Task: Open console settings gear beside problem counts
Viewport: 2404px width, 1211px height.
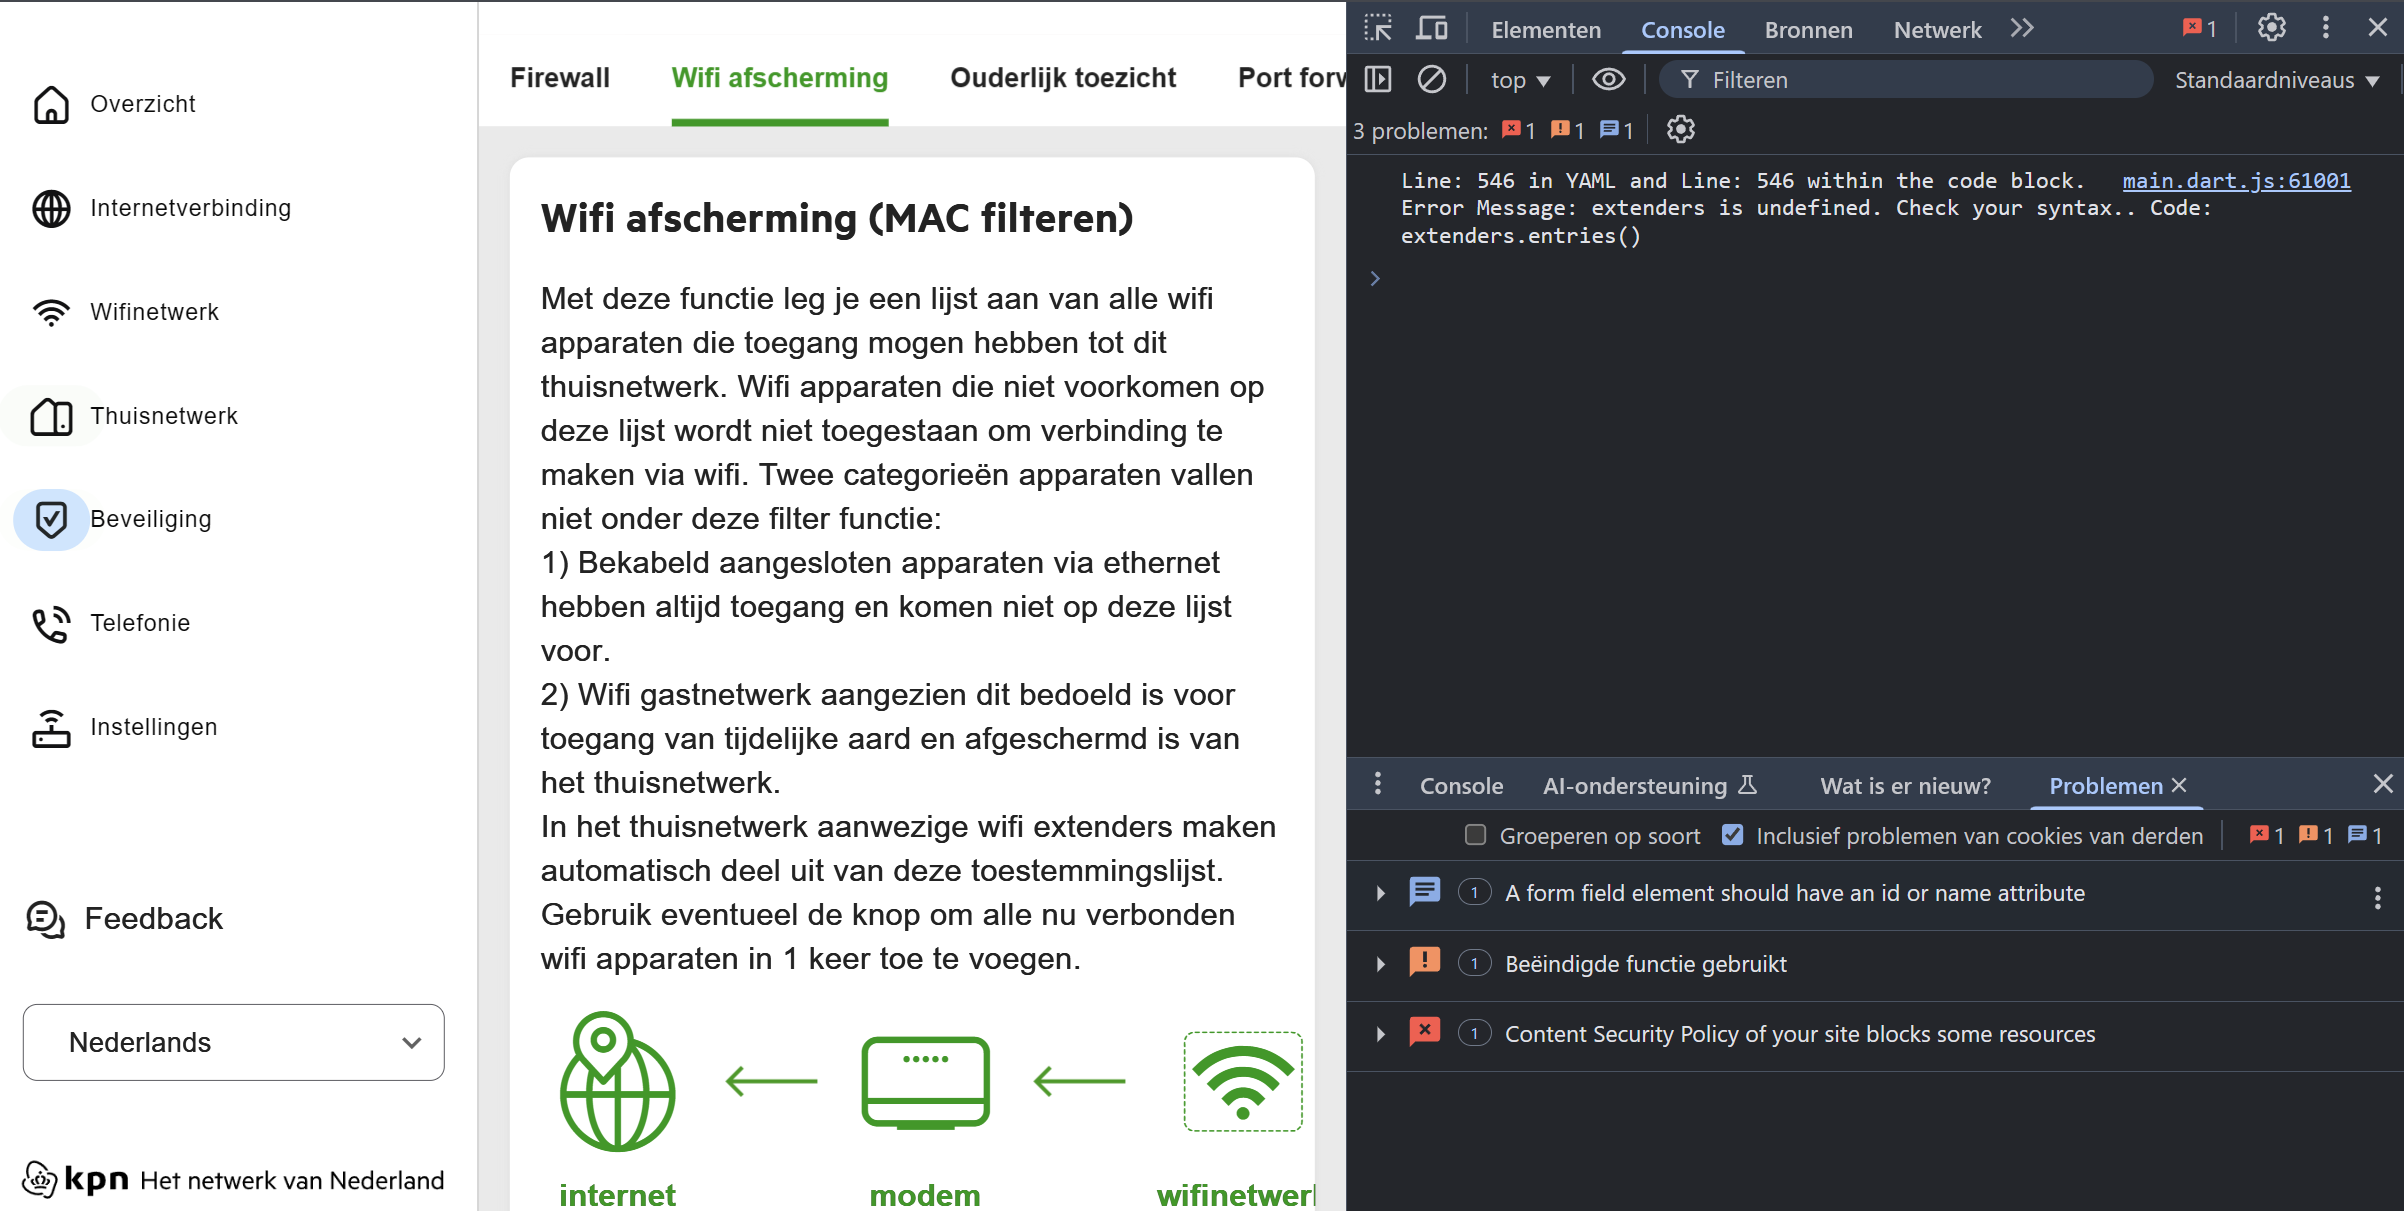Action: (1681, 130)
